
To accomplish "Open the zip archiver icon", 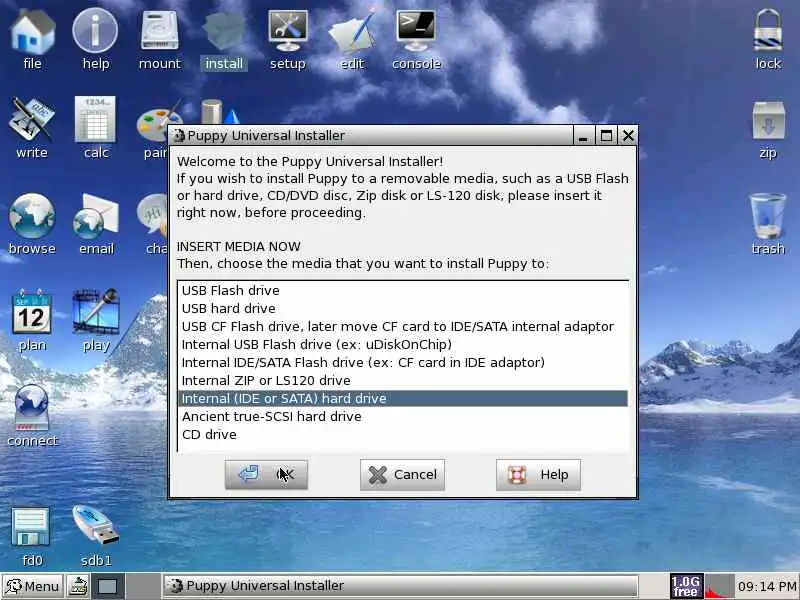I will tap(768, 130).
